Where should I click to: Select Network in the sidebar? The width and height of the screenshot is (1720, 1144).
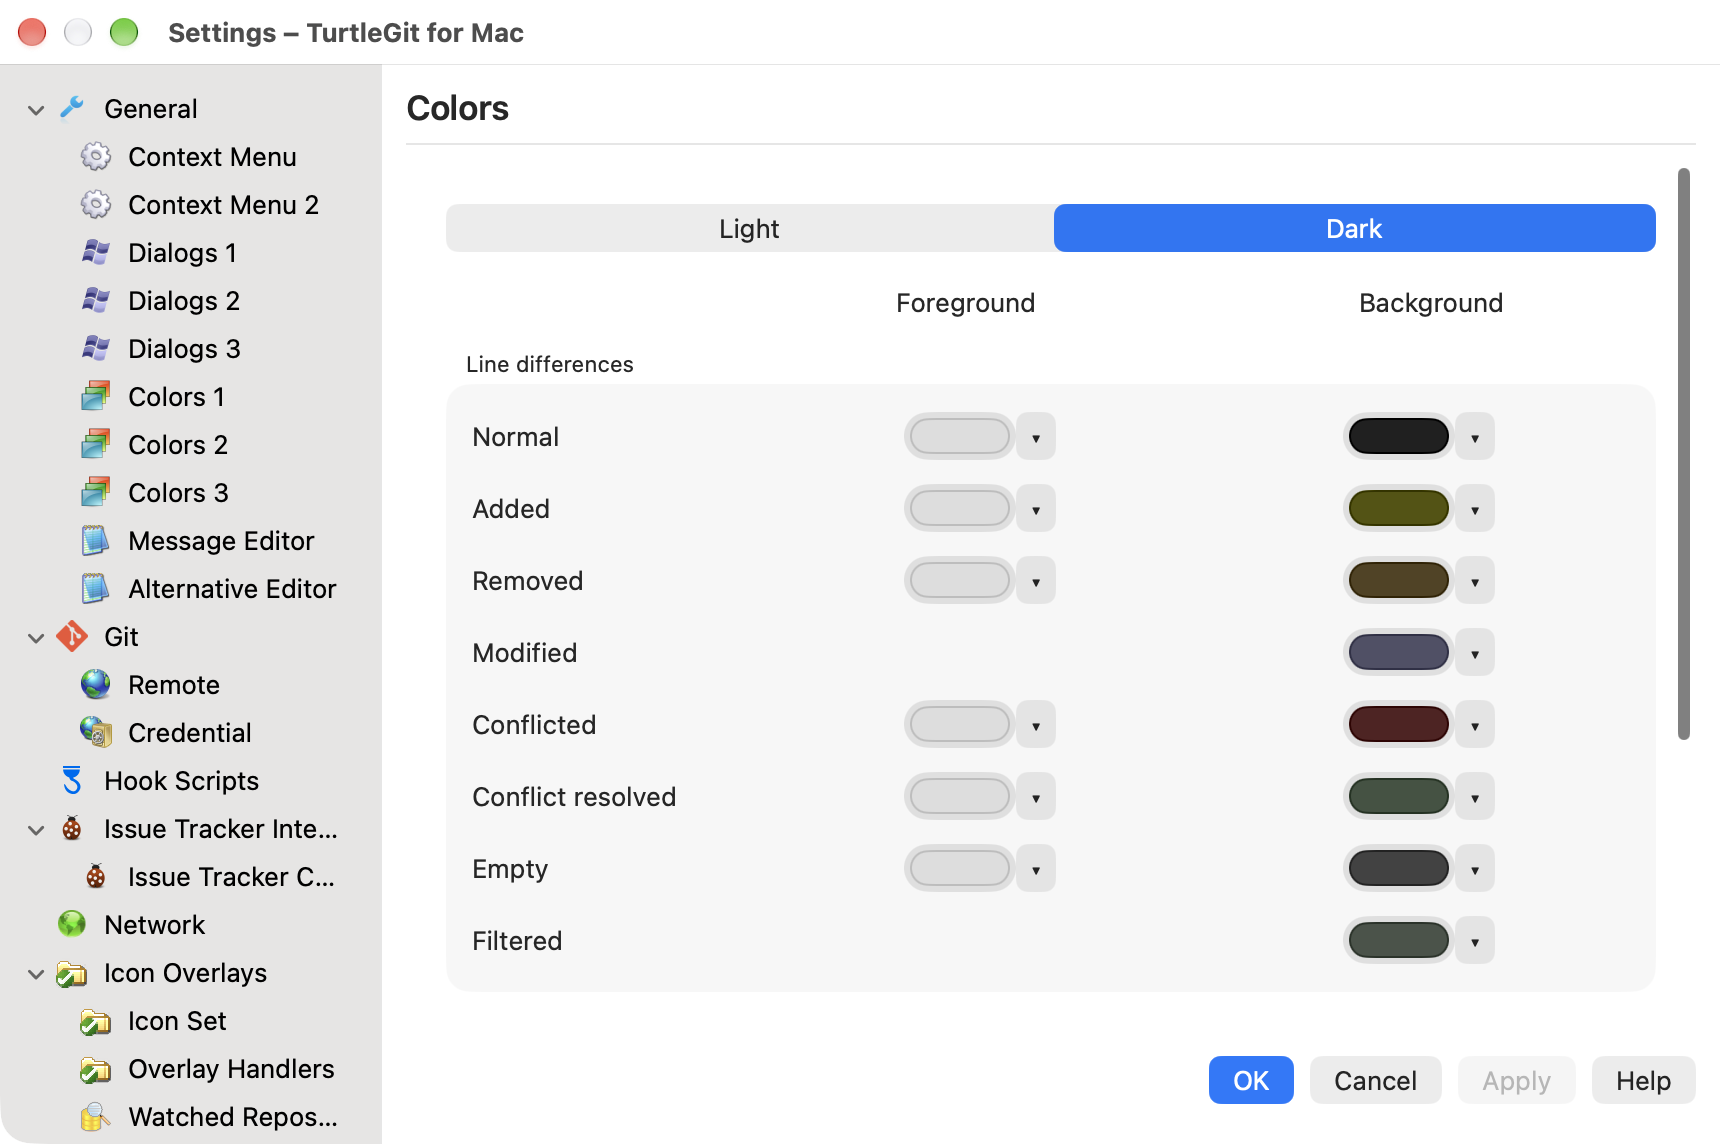click(154, 925)
